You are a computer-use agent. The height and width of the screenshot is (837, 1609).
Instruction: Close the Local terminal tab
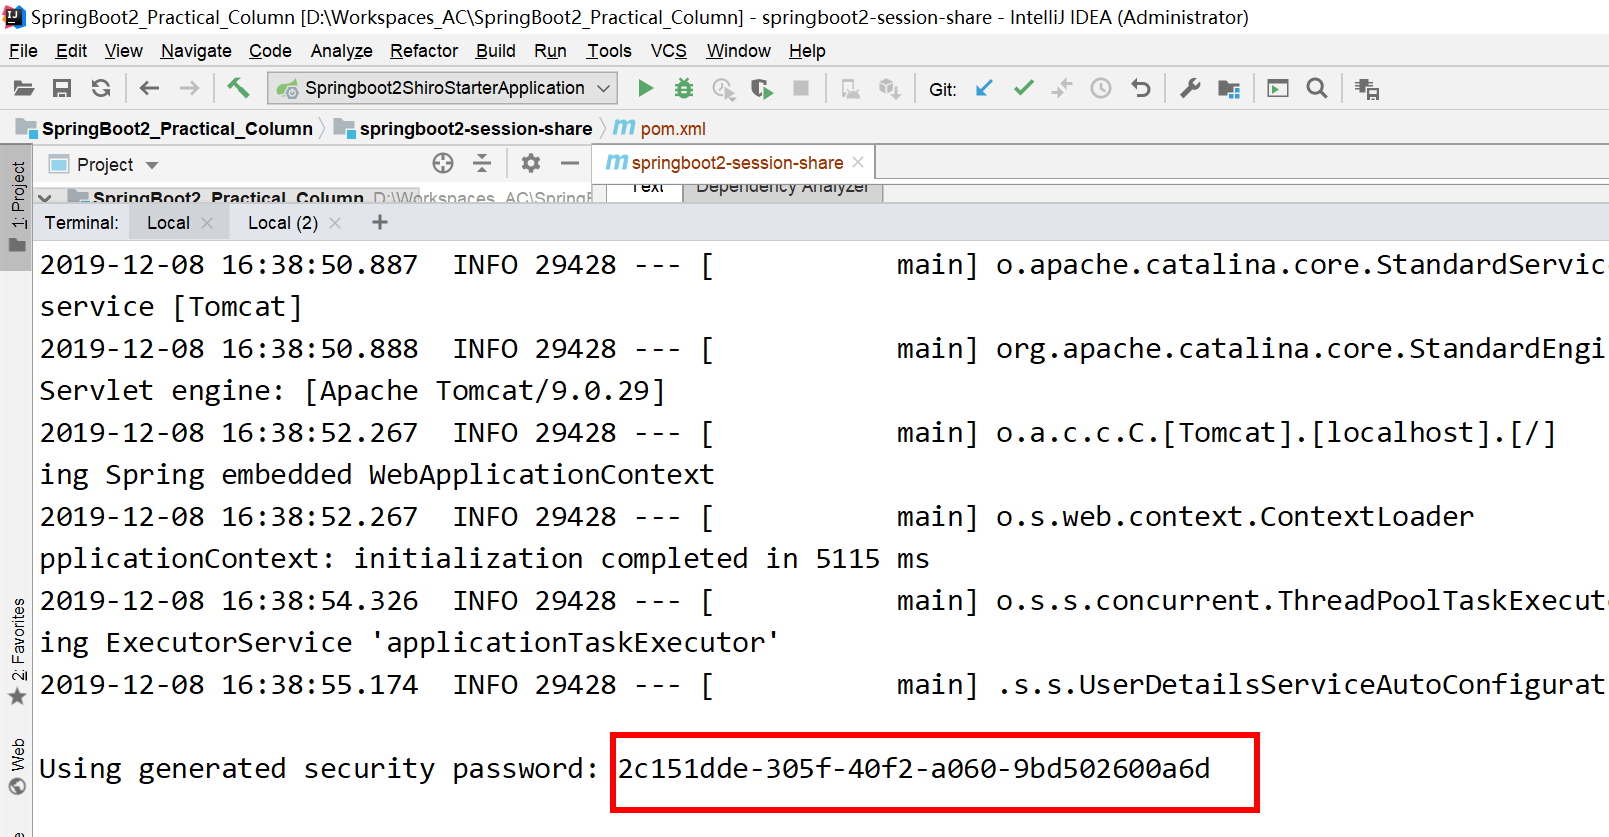pos(207,223)
